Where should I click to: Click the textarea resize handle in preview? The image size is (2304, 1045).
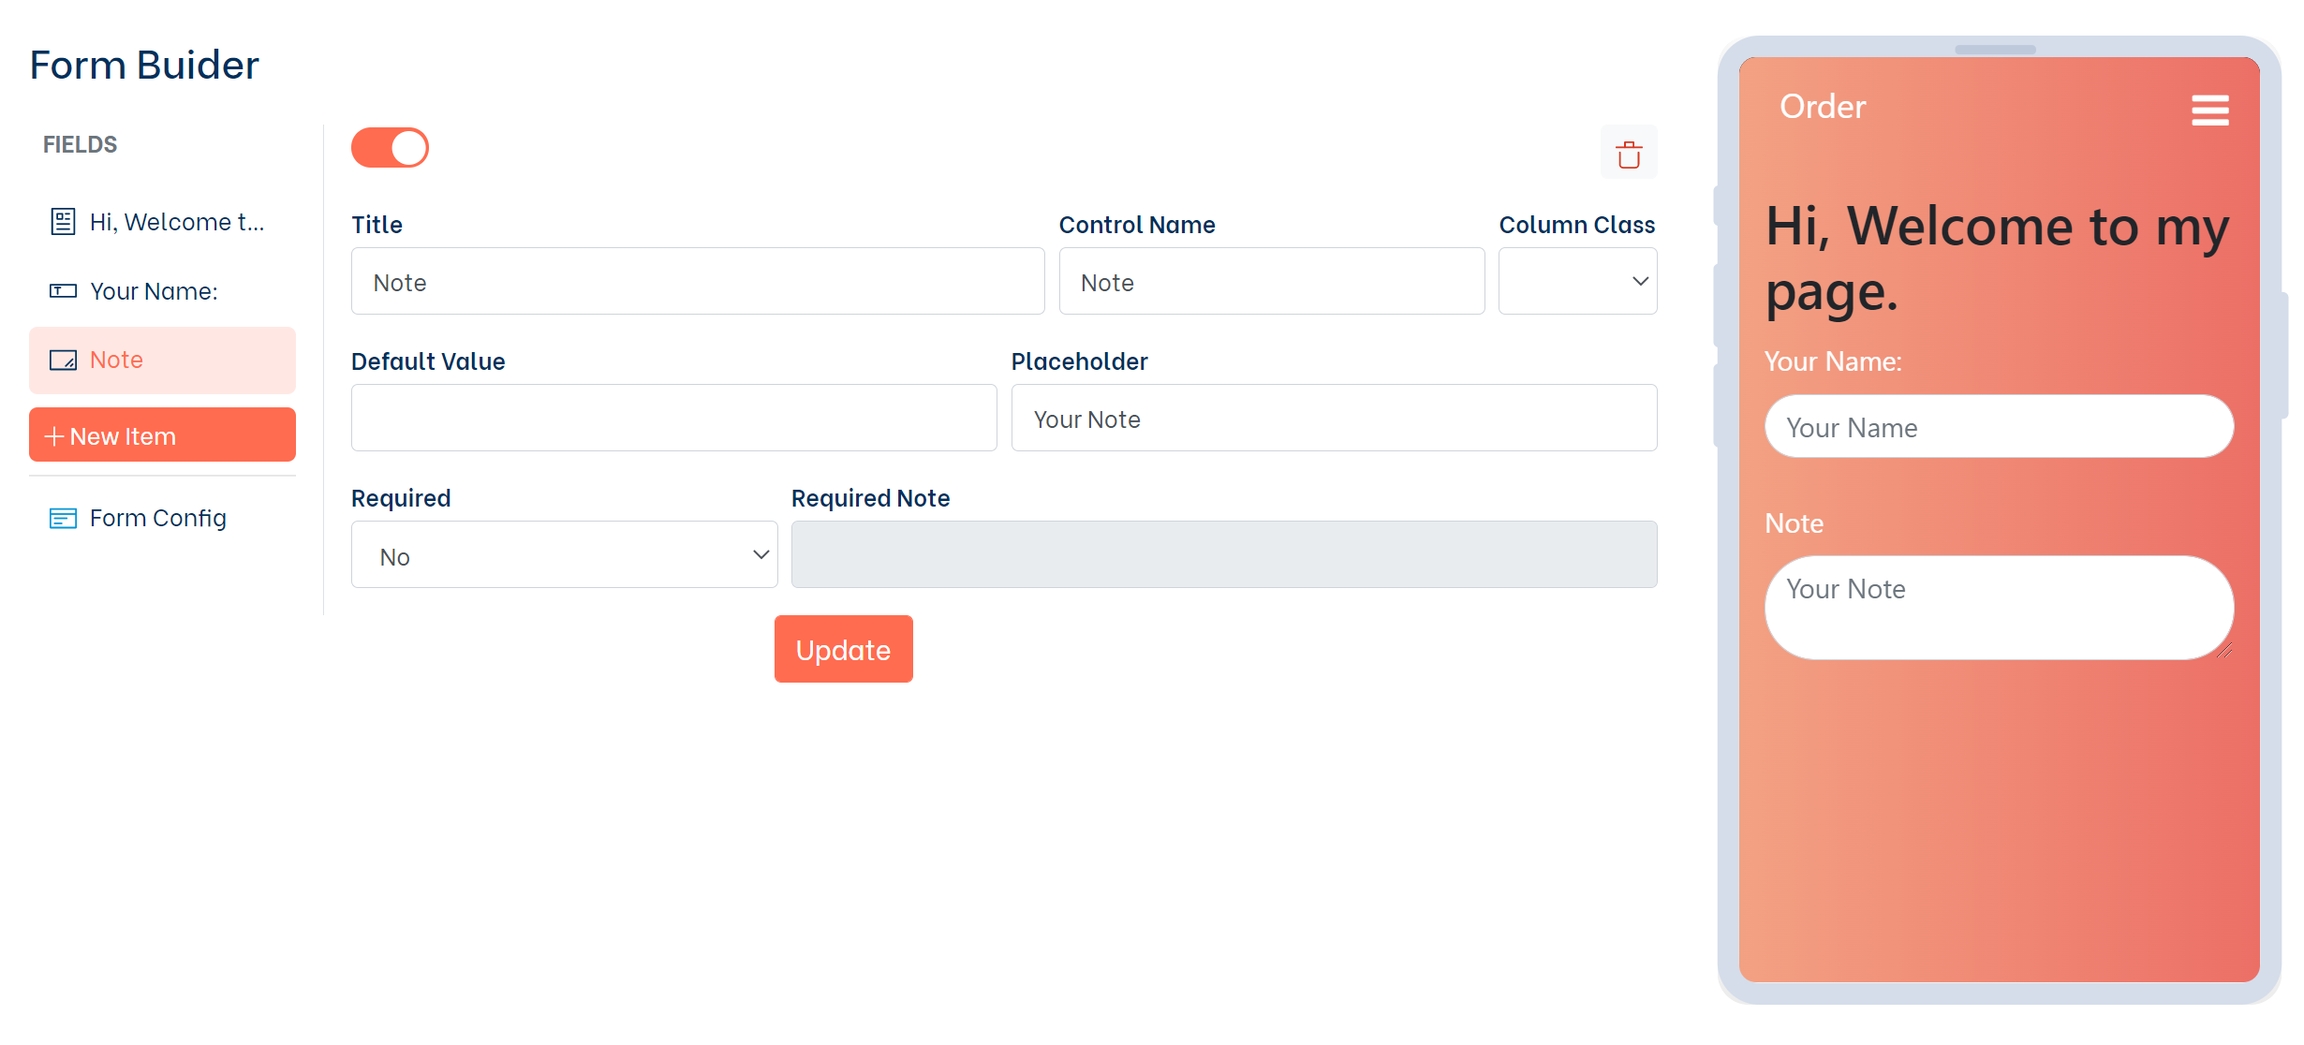click(x=2223, y=650)
